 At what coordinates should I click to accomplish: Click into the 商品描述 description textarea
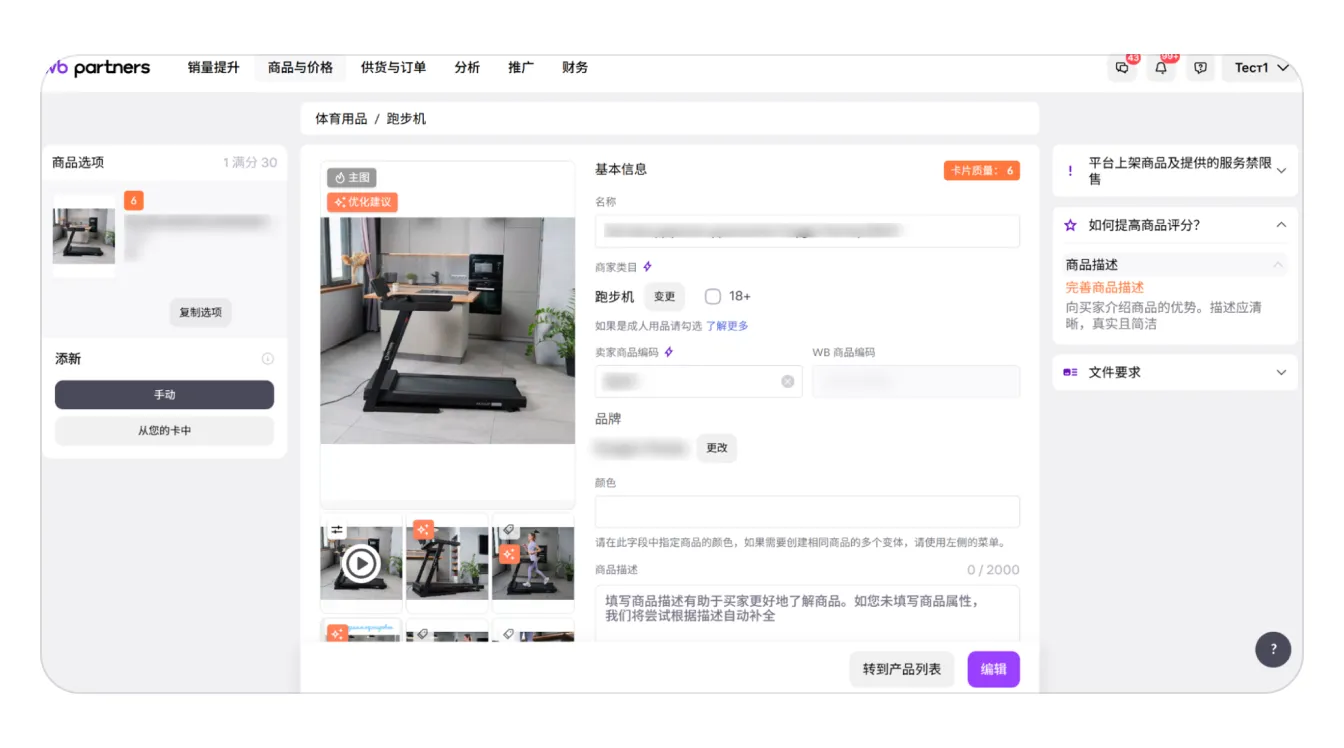(807, 613)
